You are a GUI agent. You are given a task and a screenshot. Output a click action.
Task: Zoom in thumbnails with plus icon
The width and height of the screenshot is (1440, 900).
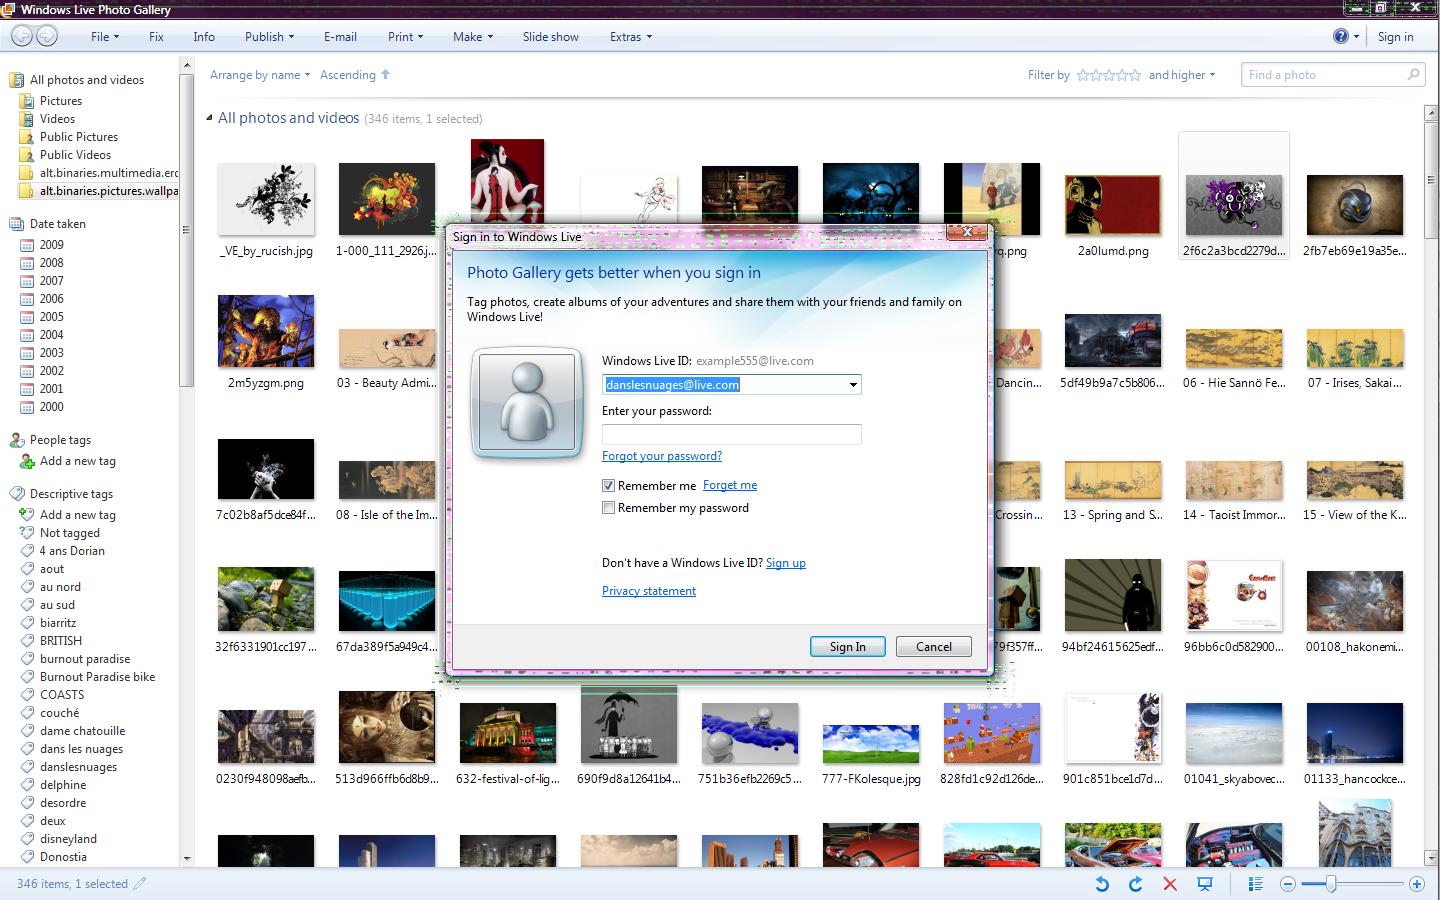coord(1416,884)
